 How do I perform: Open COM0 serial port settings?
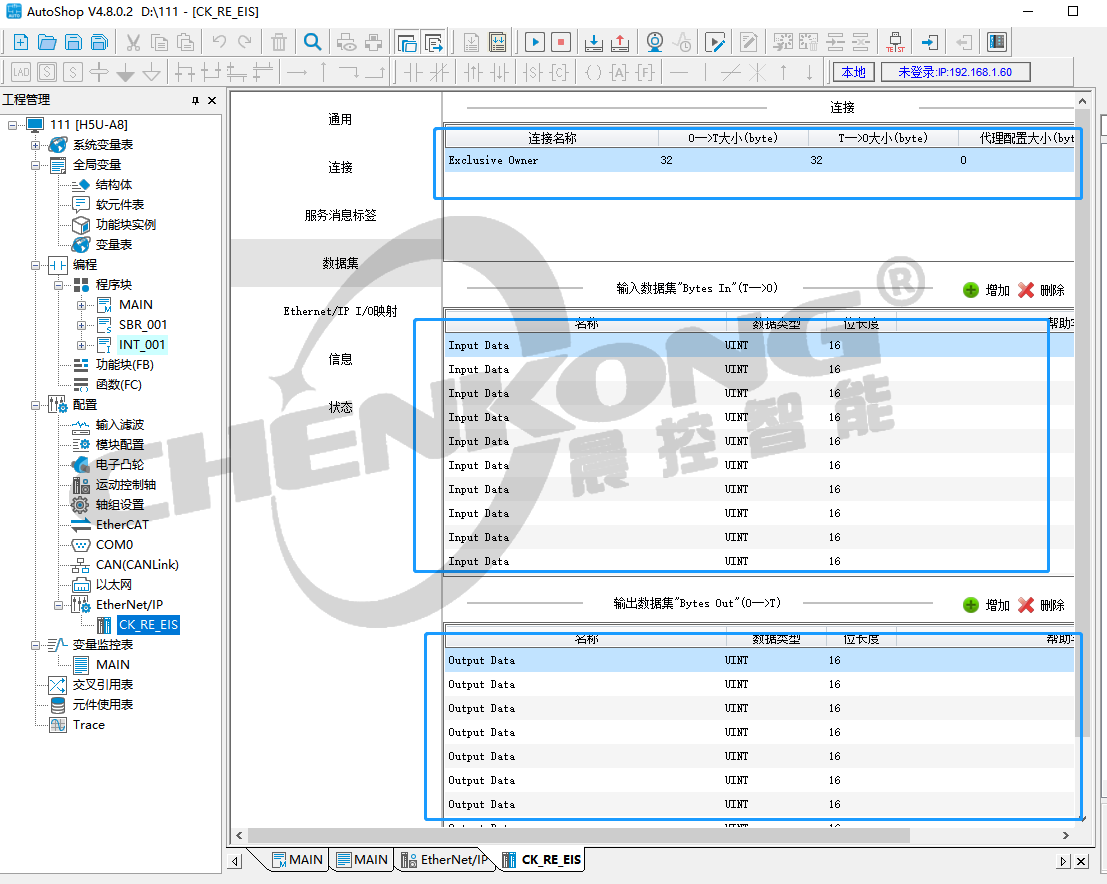tap(114, 544)
